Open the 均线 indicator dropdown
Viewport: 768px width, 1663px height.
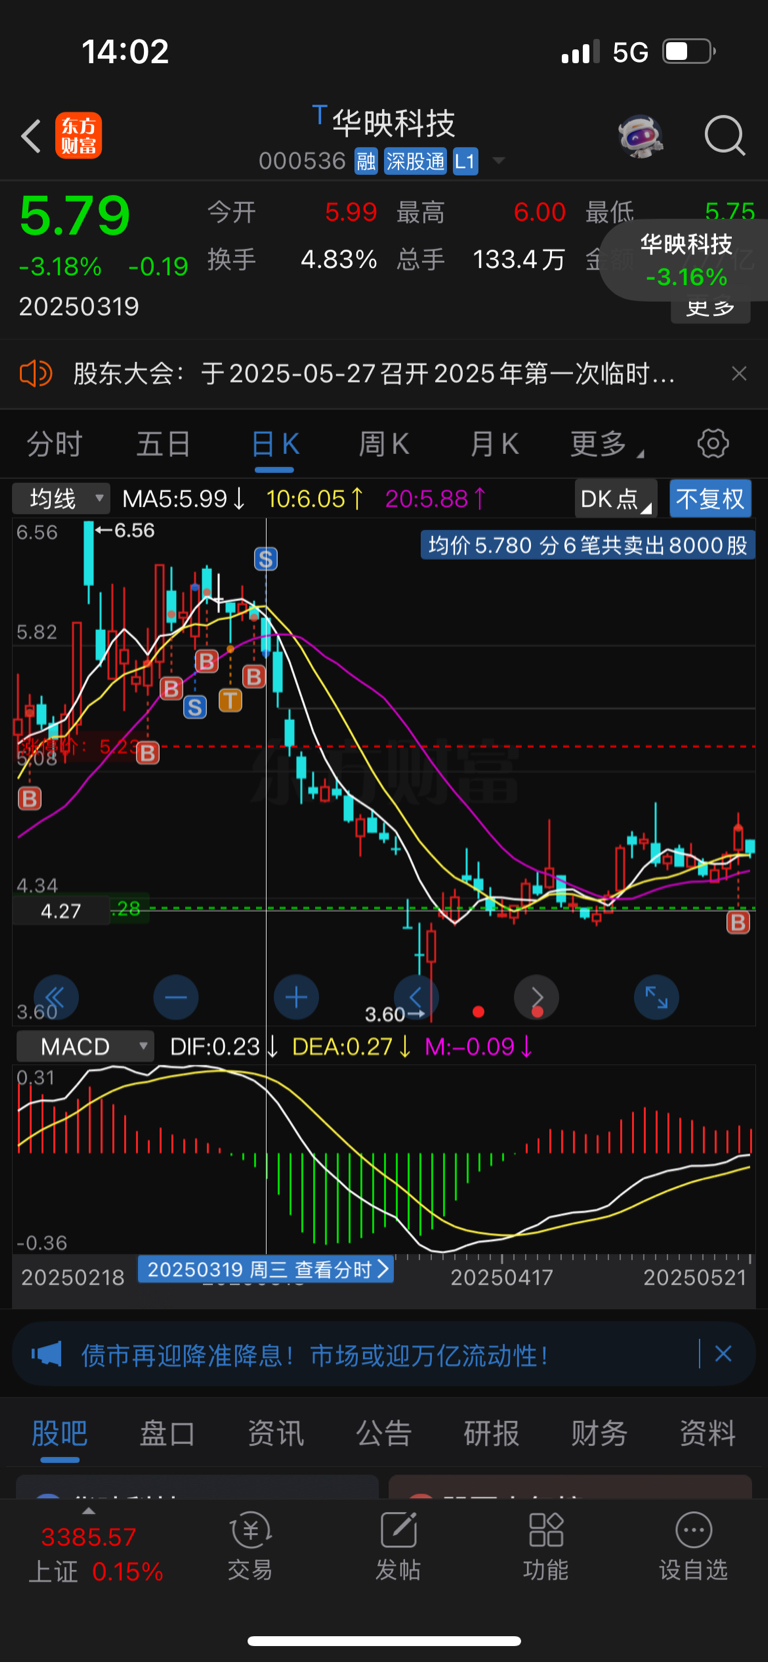tap(61, 498)
